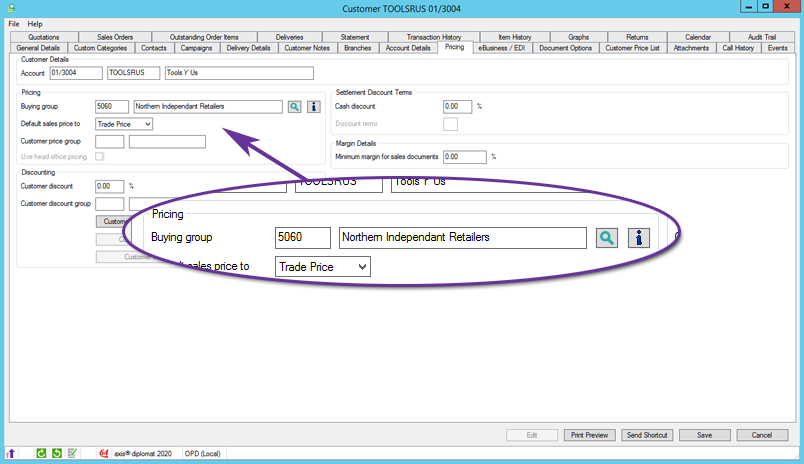Viewport: 804px width, 464px height.
Task: Click the Discount terms box
Action: pyautogui.click(x=450, y=124)
